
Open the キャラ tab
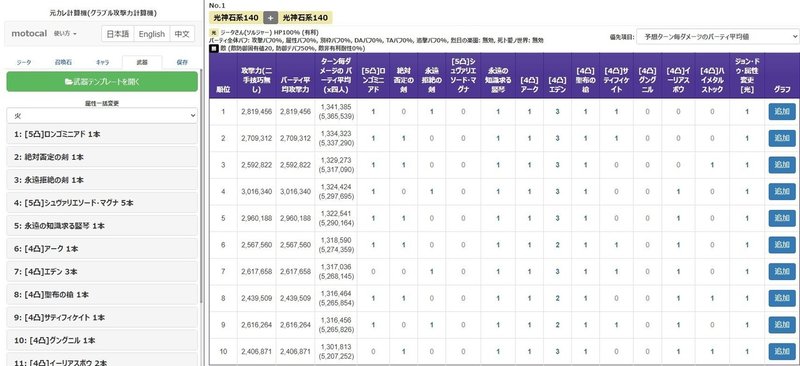tap(103, 62)
